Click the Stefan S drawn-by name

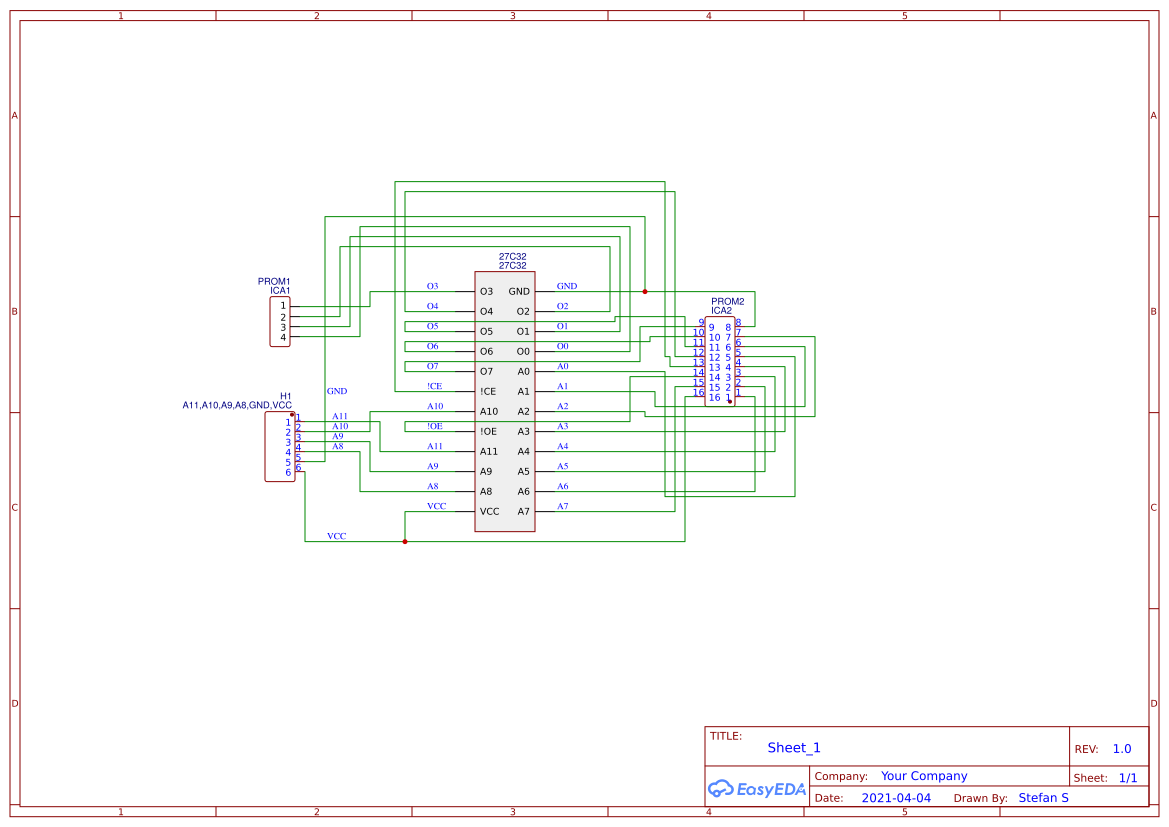pos(1044,797)
